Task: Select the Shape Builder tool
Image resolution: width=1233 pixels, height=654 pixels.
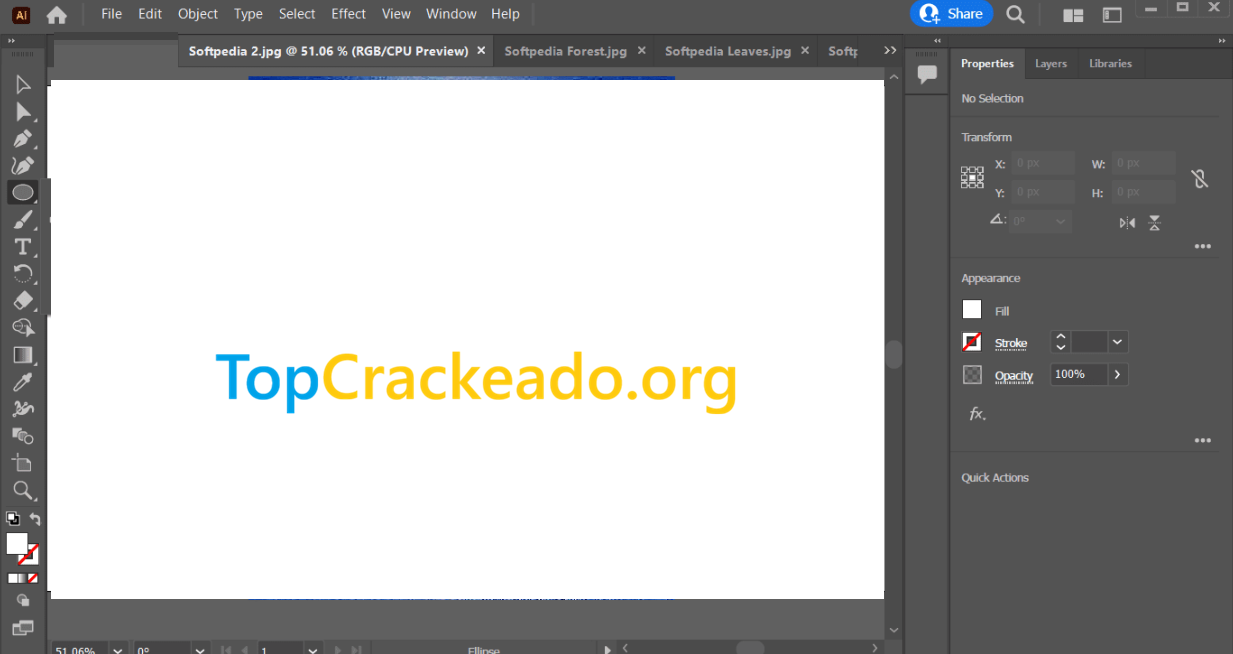Action: (23, 328)
